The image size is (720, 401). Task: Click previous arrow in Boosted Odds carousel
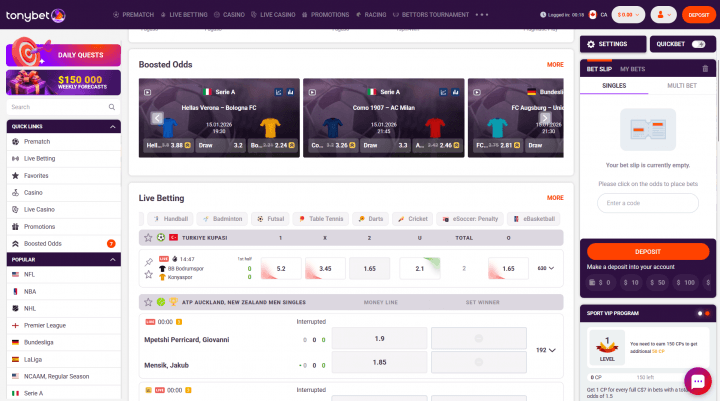(x=157, y=118)
